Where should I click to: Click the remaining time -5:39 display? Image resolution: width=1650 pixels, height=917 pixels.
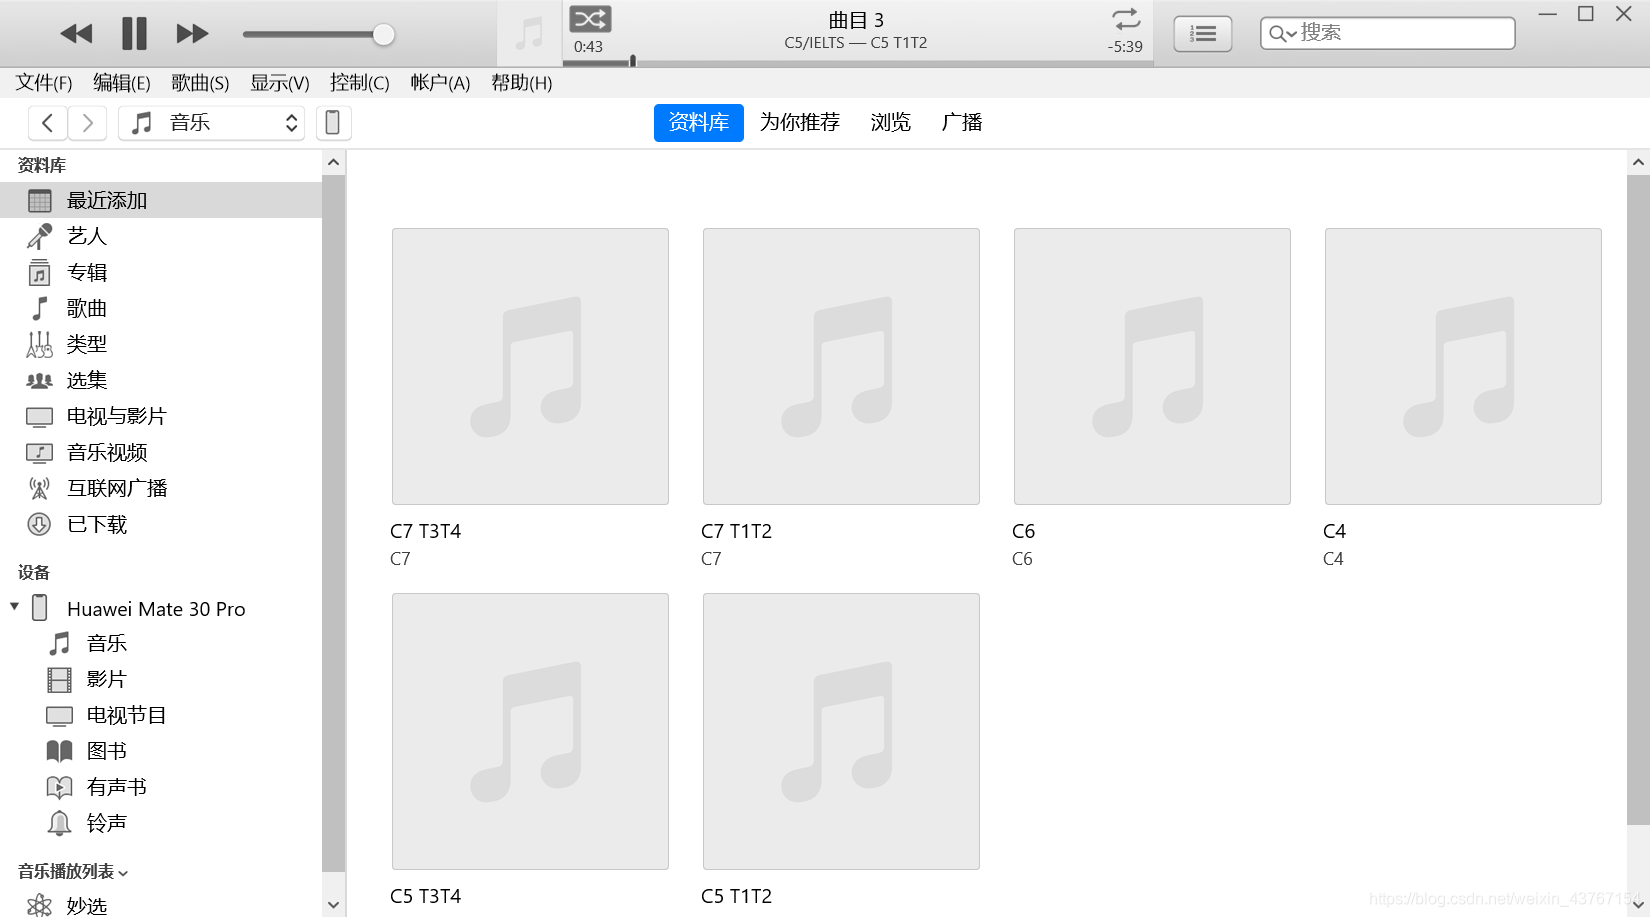pos(1125,46)
